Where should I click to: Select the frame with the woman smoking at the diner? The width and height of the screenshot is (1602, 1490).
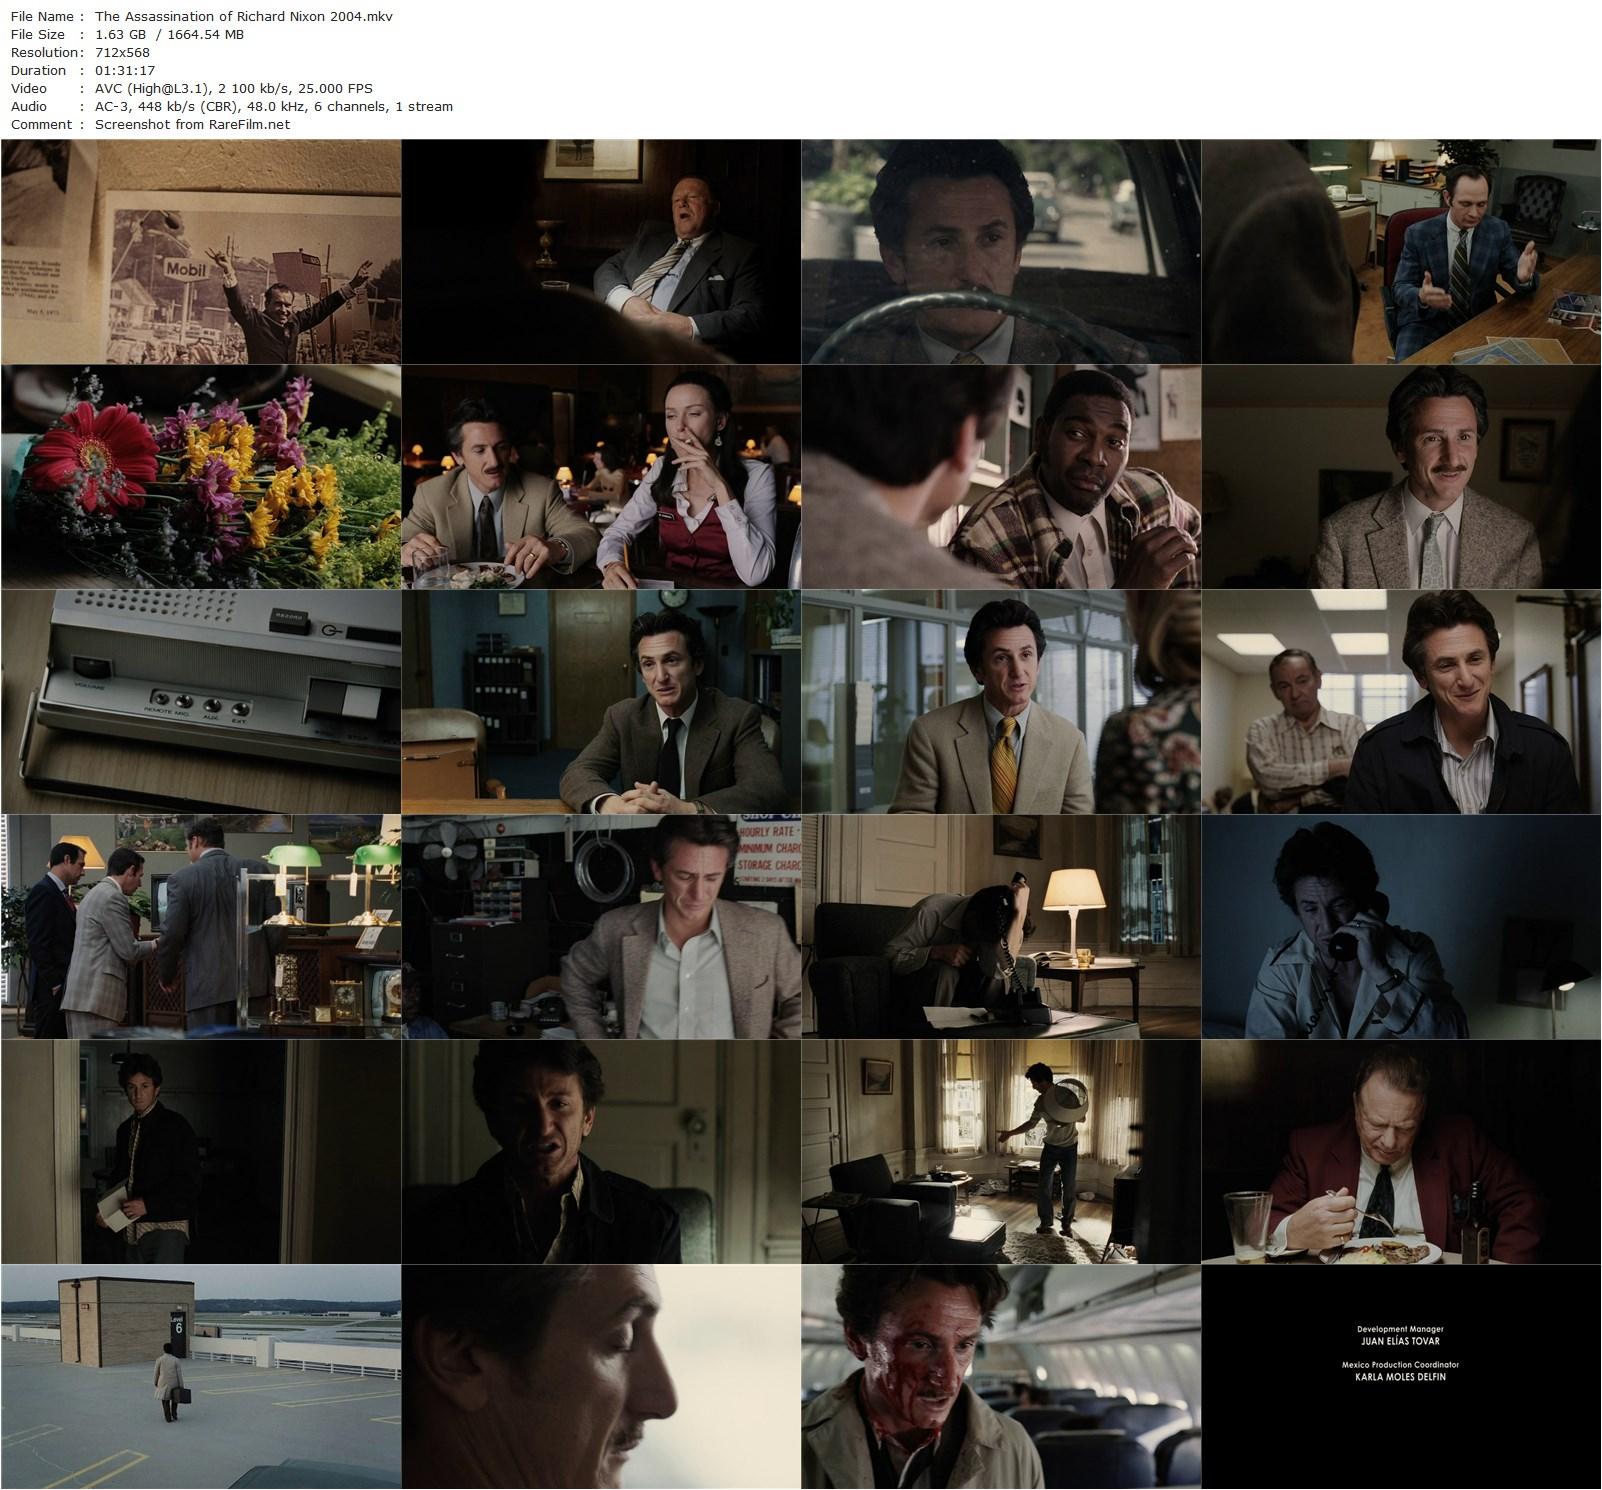pos(601,477)
